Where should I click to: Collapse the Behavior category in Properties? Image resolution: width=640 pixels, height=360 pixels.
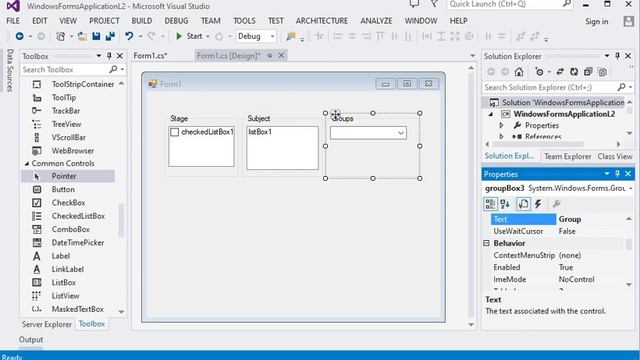pos(487,243)
